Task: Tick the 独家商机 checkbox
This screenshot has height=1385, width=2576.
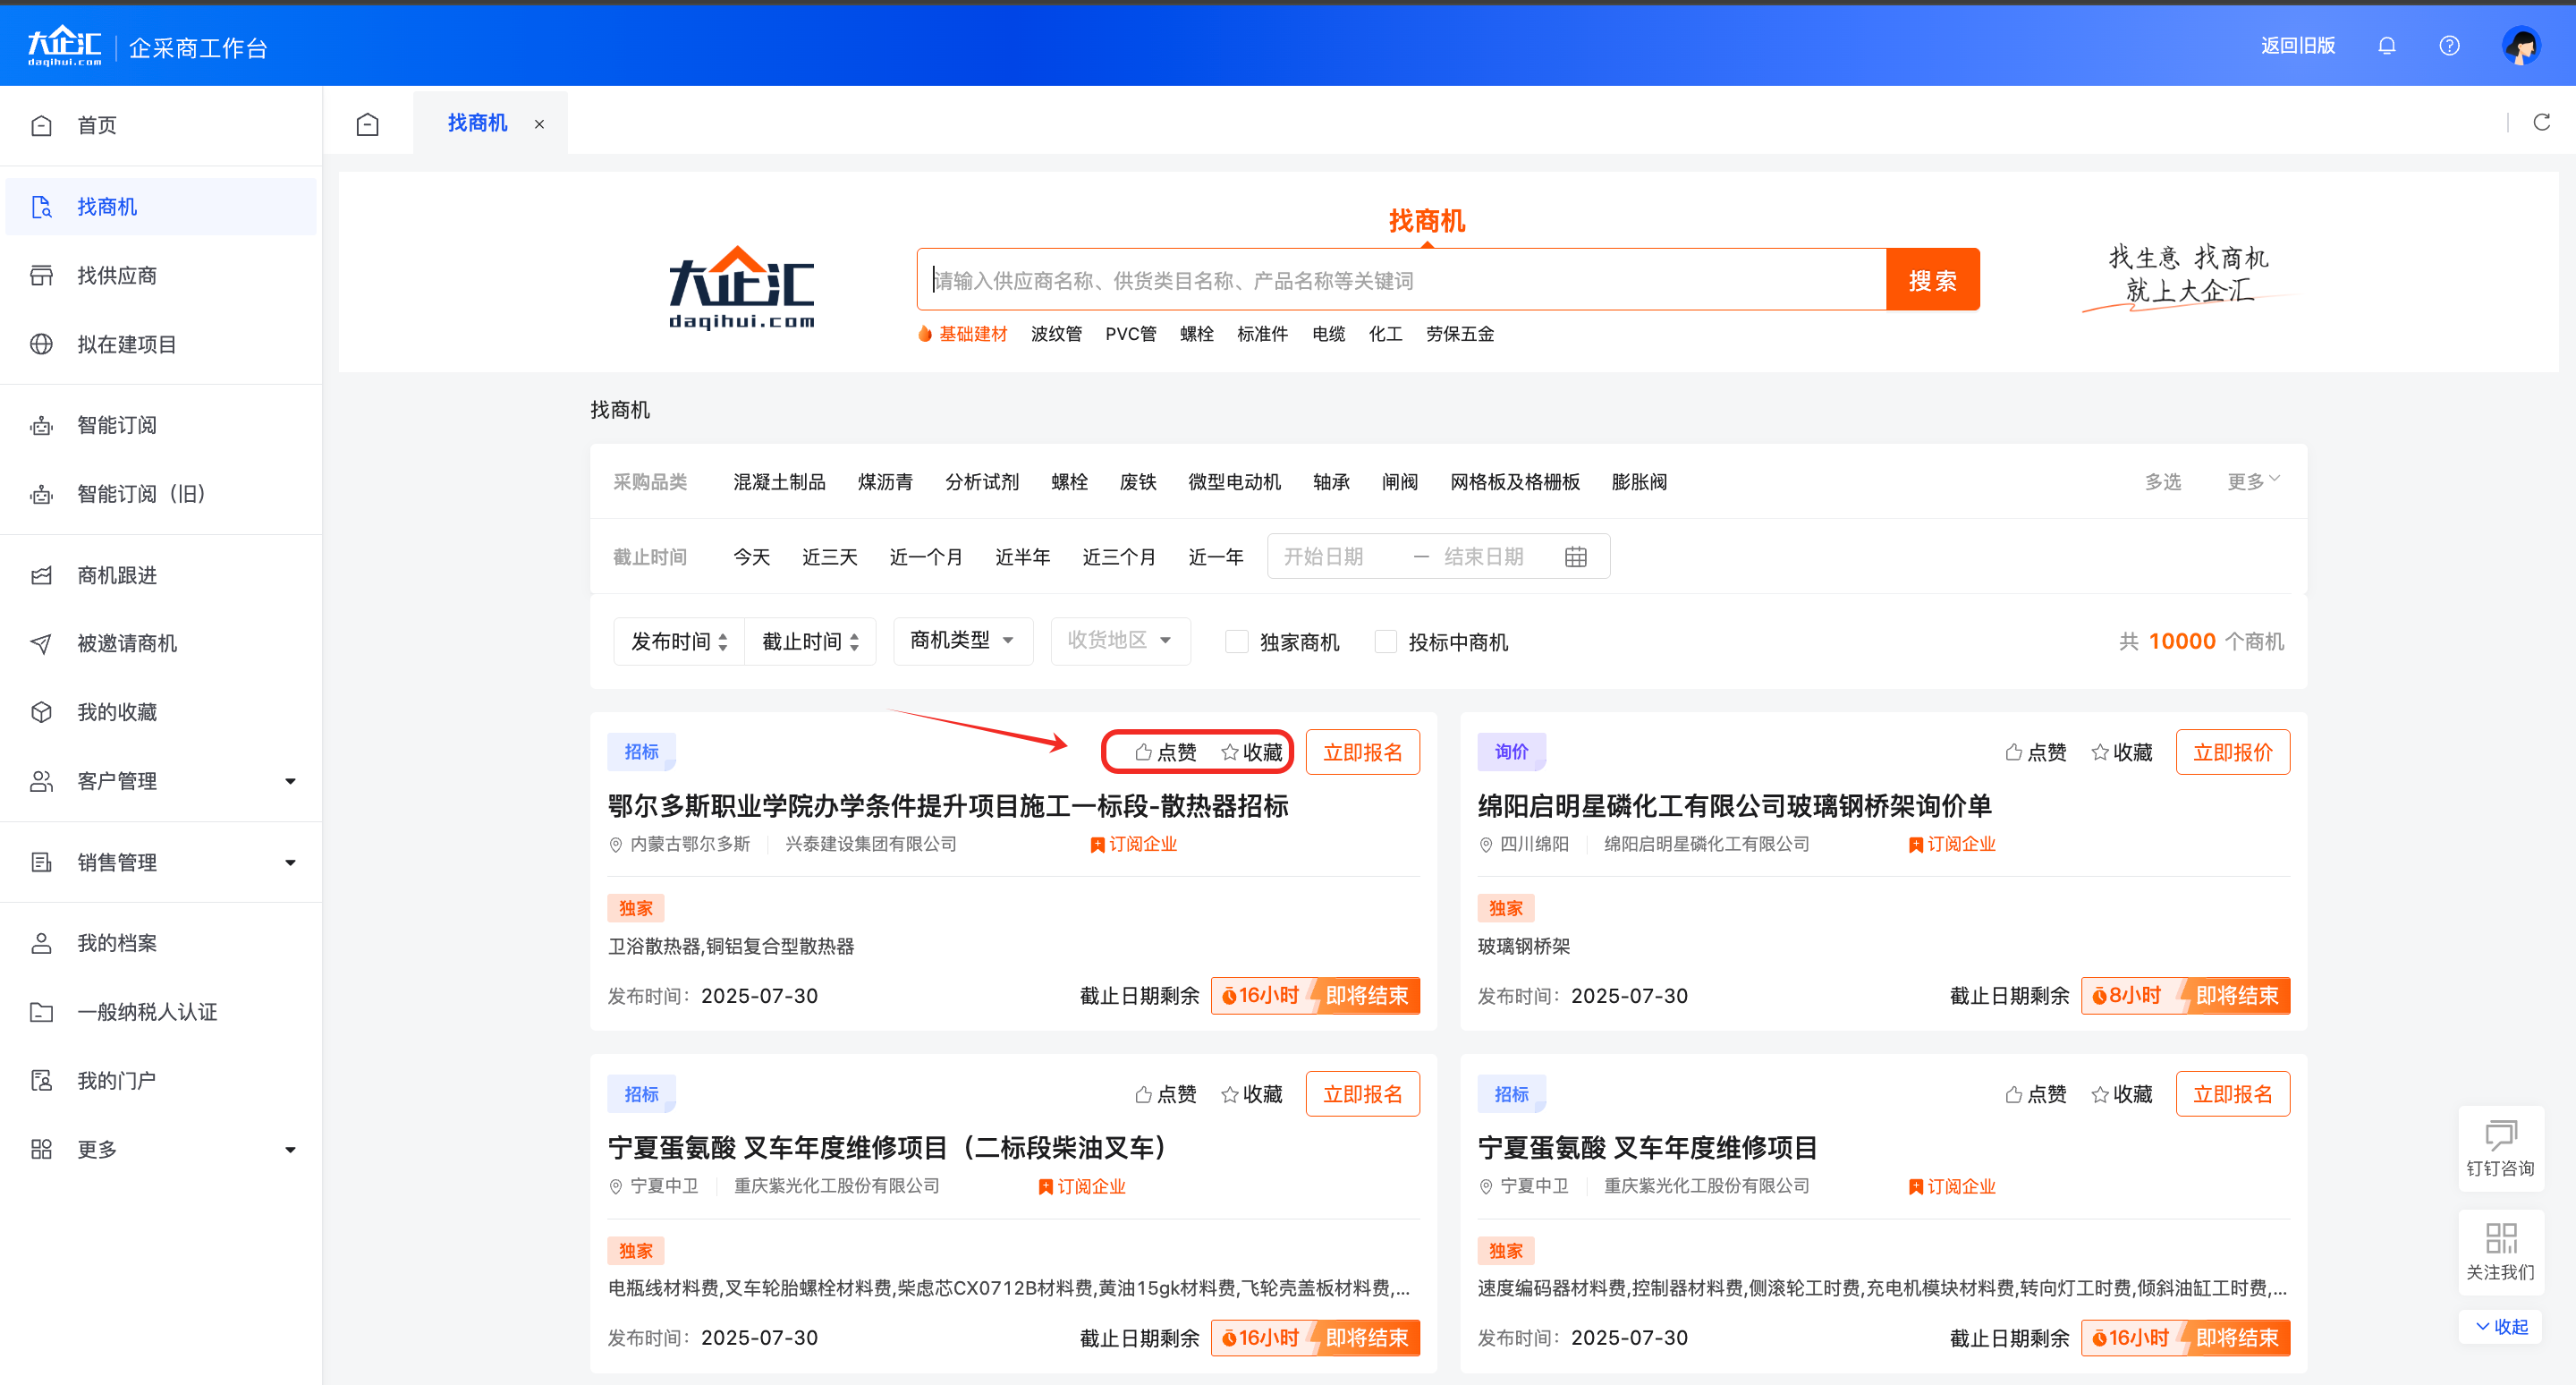Action: pos(1237,641)
